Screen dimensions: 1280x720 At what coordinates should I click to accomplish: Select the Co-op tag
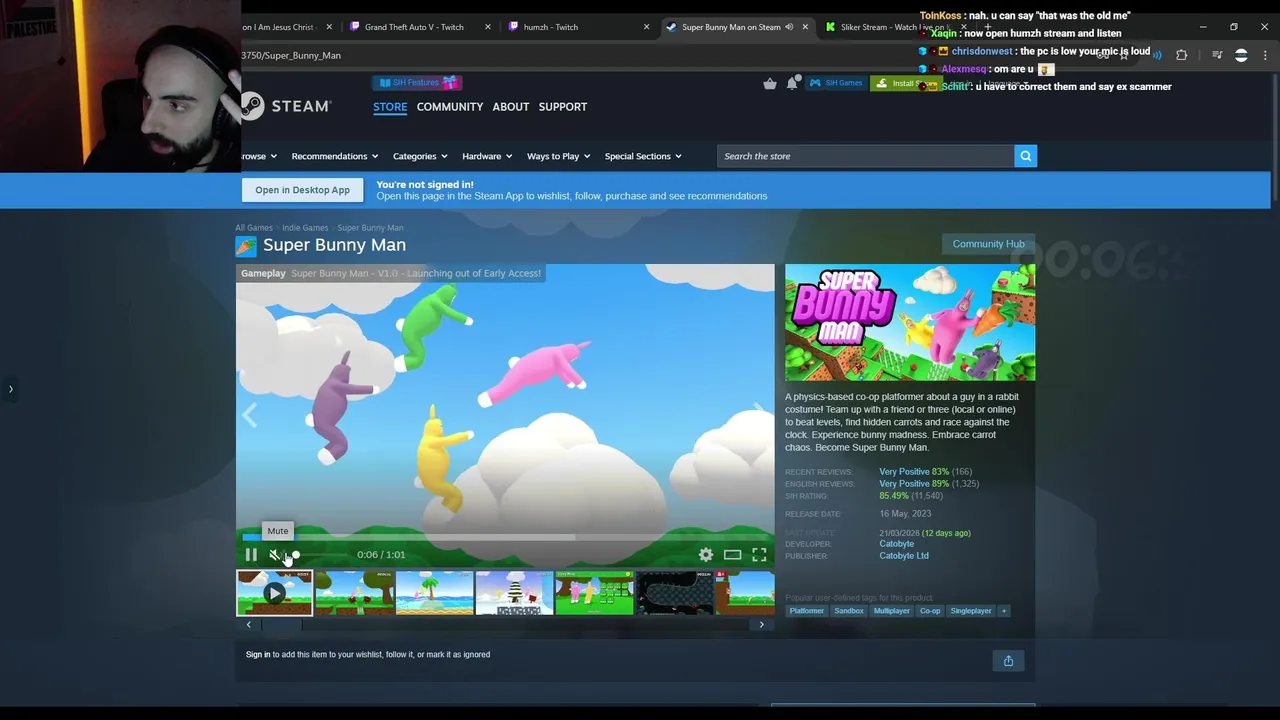click(x=930, y=611)
